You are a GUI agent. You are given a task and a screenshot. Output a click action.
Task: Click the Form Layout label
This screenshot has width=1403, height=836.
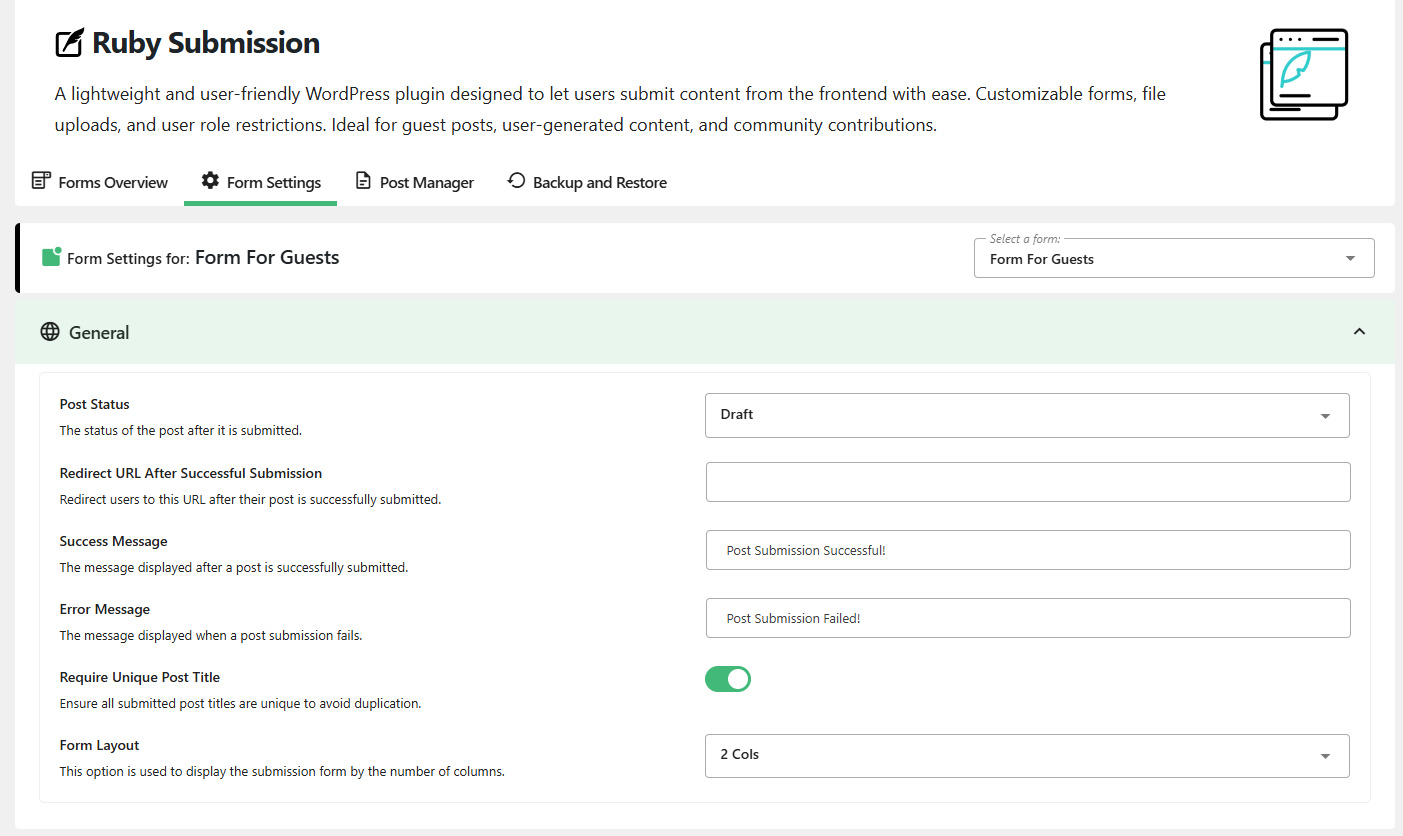pyautogui.click(x=100, y=745)
